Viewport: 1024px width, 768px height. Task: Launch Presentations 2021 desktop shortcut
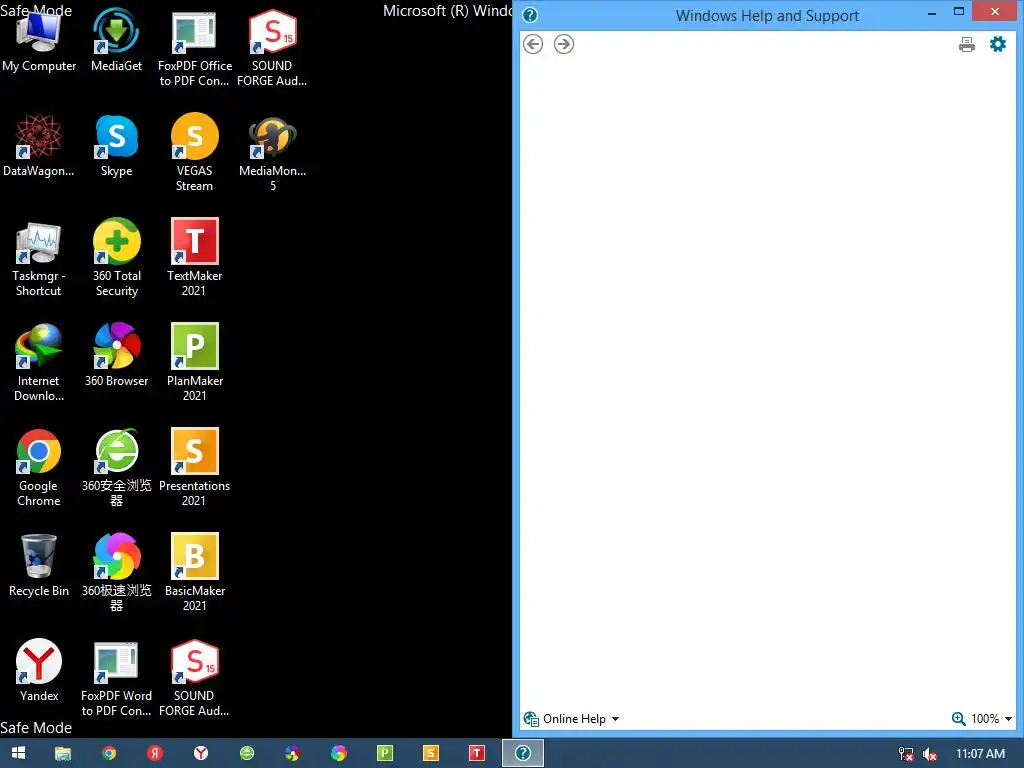[195, 468]
